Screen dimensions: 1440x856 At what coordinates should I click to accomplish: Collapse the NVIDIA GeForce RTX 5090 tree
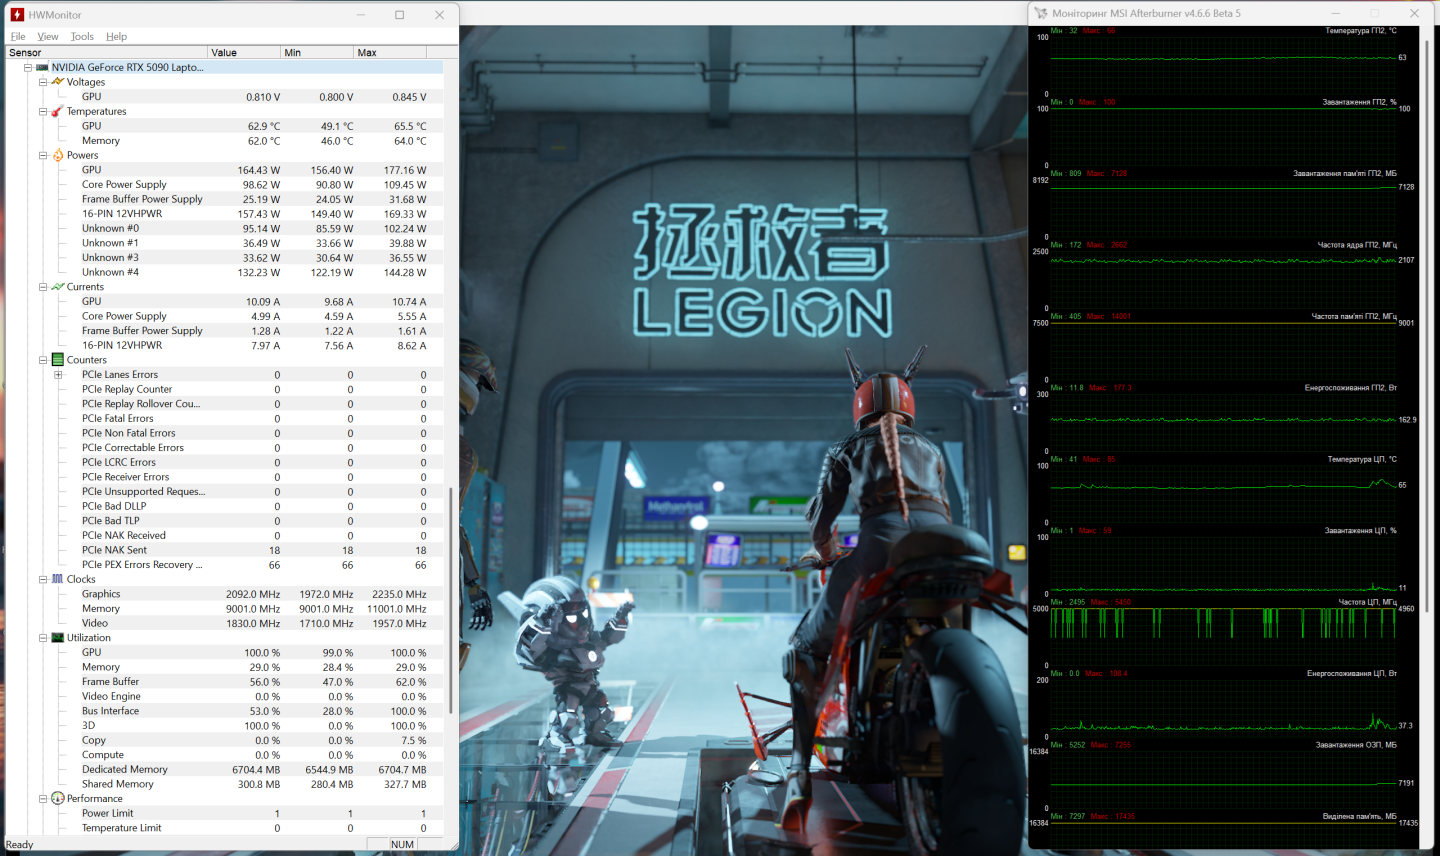coord(28,68)
